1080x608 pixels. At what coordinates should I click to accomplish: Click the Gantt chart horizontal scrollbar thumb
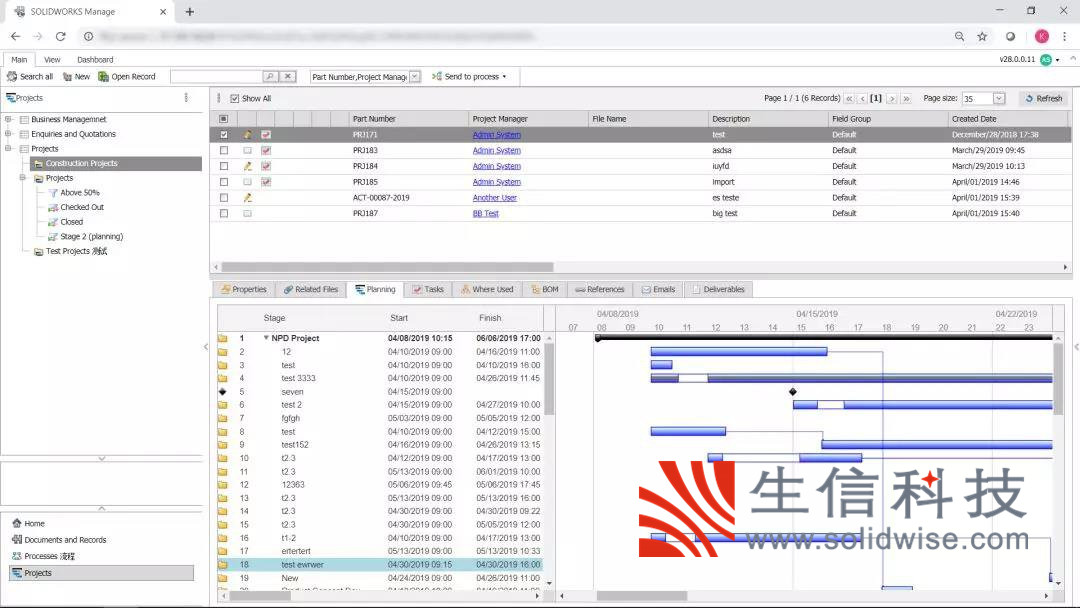pyautogui.click(x=641, y=596)
